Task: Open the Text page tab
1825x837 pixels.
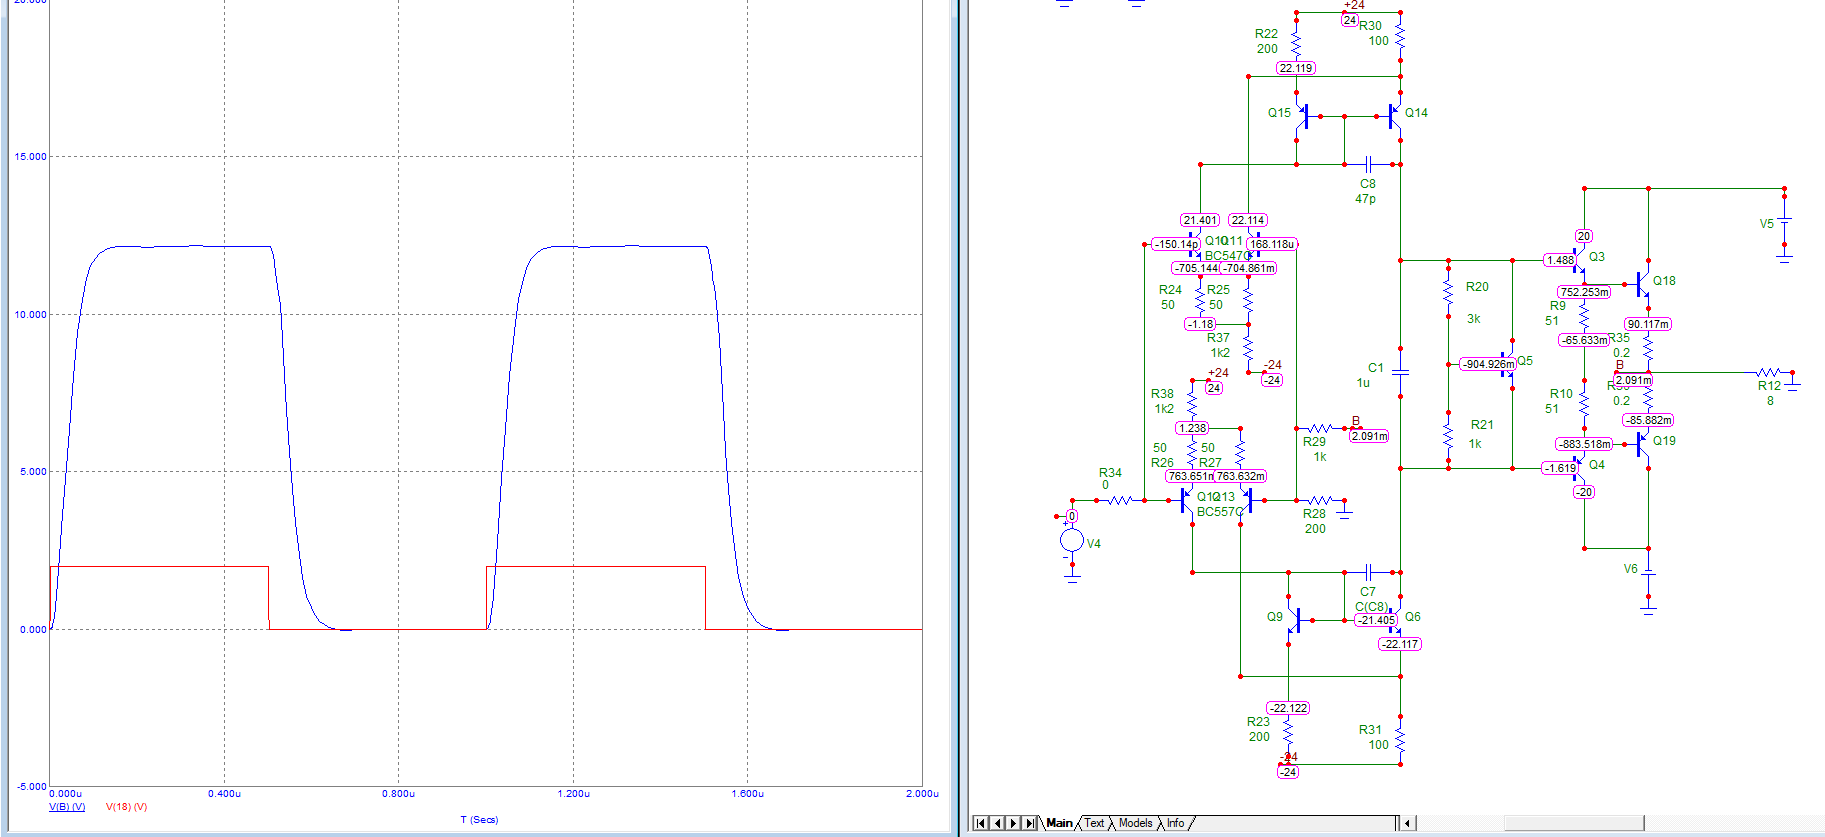Action: pos(1094,823)
